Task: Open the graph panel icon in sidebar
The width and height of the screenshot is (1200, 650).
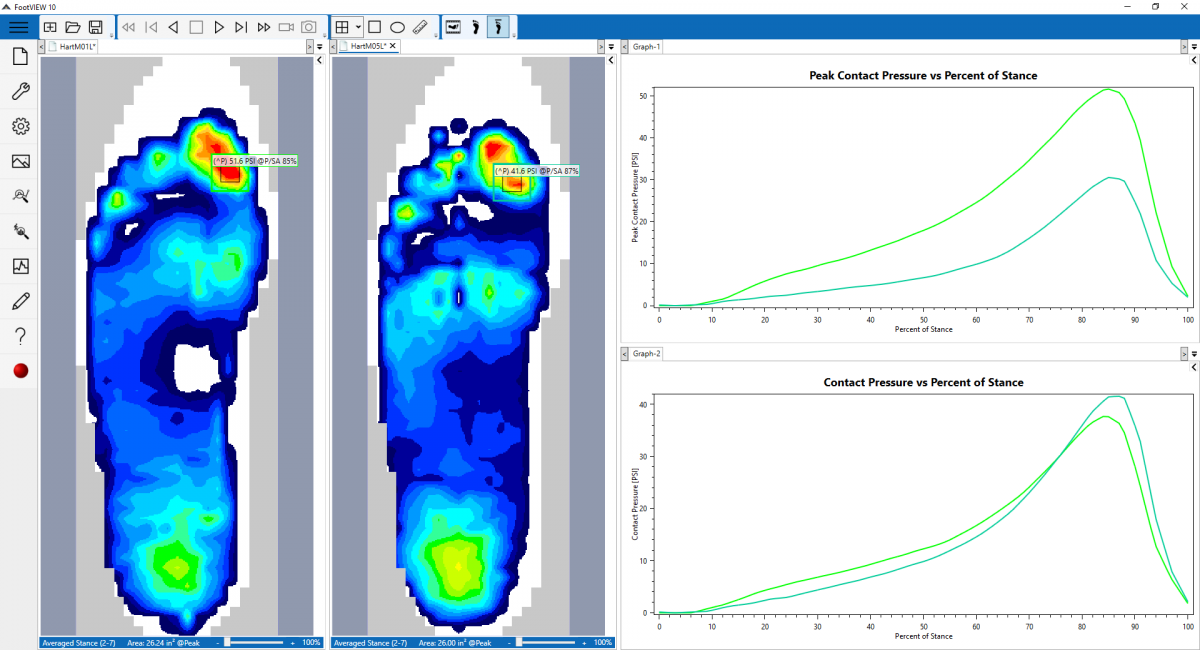Action: pos(20,266)
